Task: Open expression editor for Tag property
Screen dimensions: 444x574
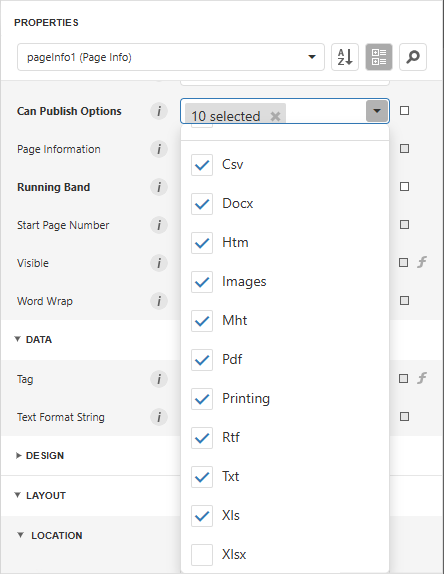Action: (x=422, y=378)
